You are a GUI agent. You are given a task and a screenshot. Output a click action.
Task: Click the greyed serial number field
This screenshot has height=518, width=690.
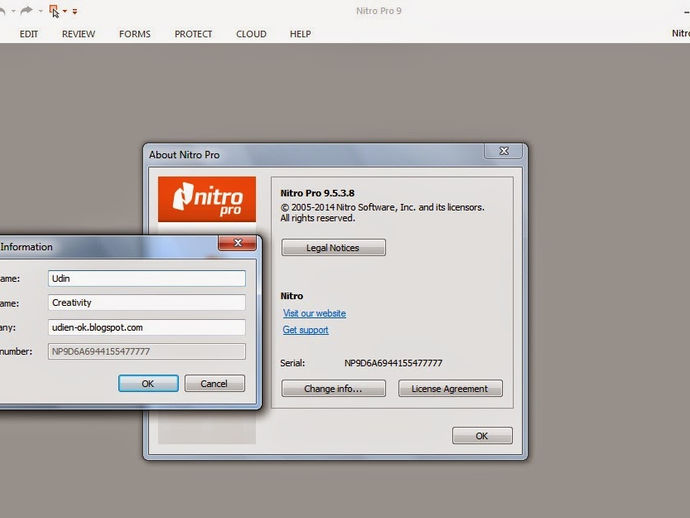coord(147,352)
